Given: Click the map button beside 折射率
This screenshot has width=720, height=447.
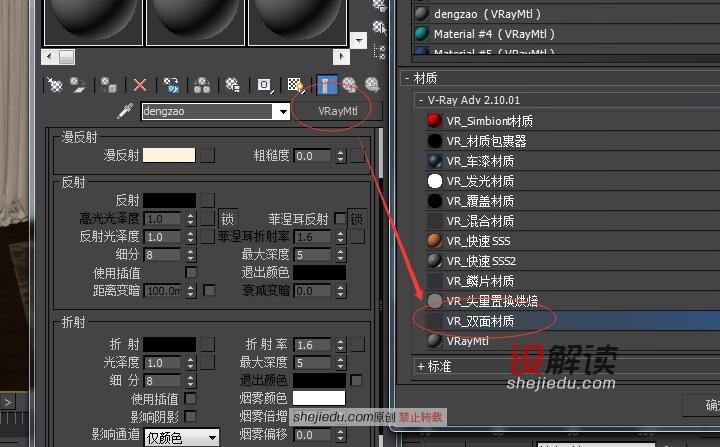Looking at the screenshot, I should [357, 345].
